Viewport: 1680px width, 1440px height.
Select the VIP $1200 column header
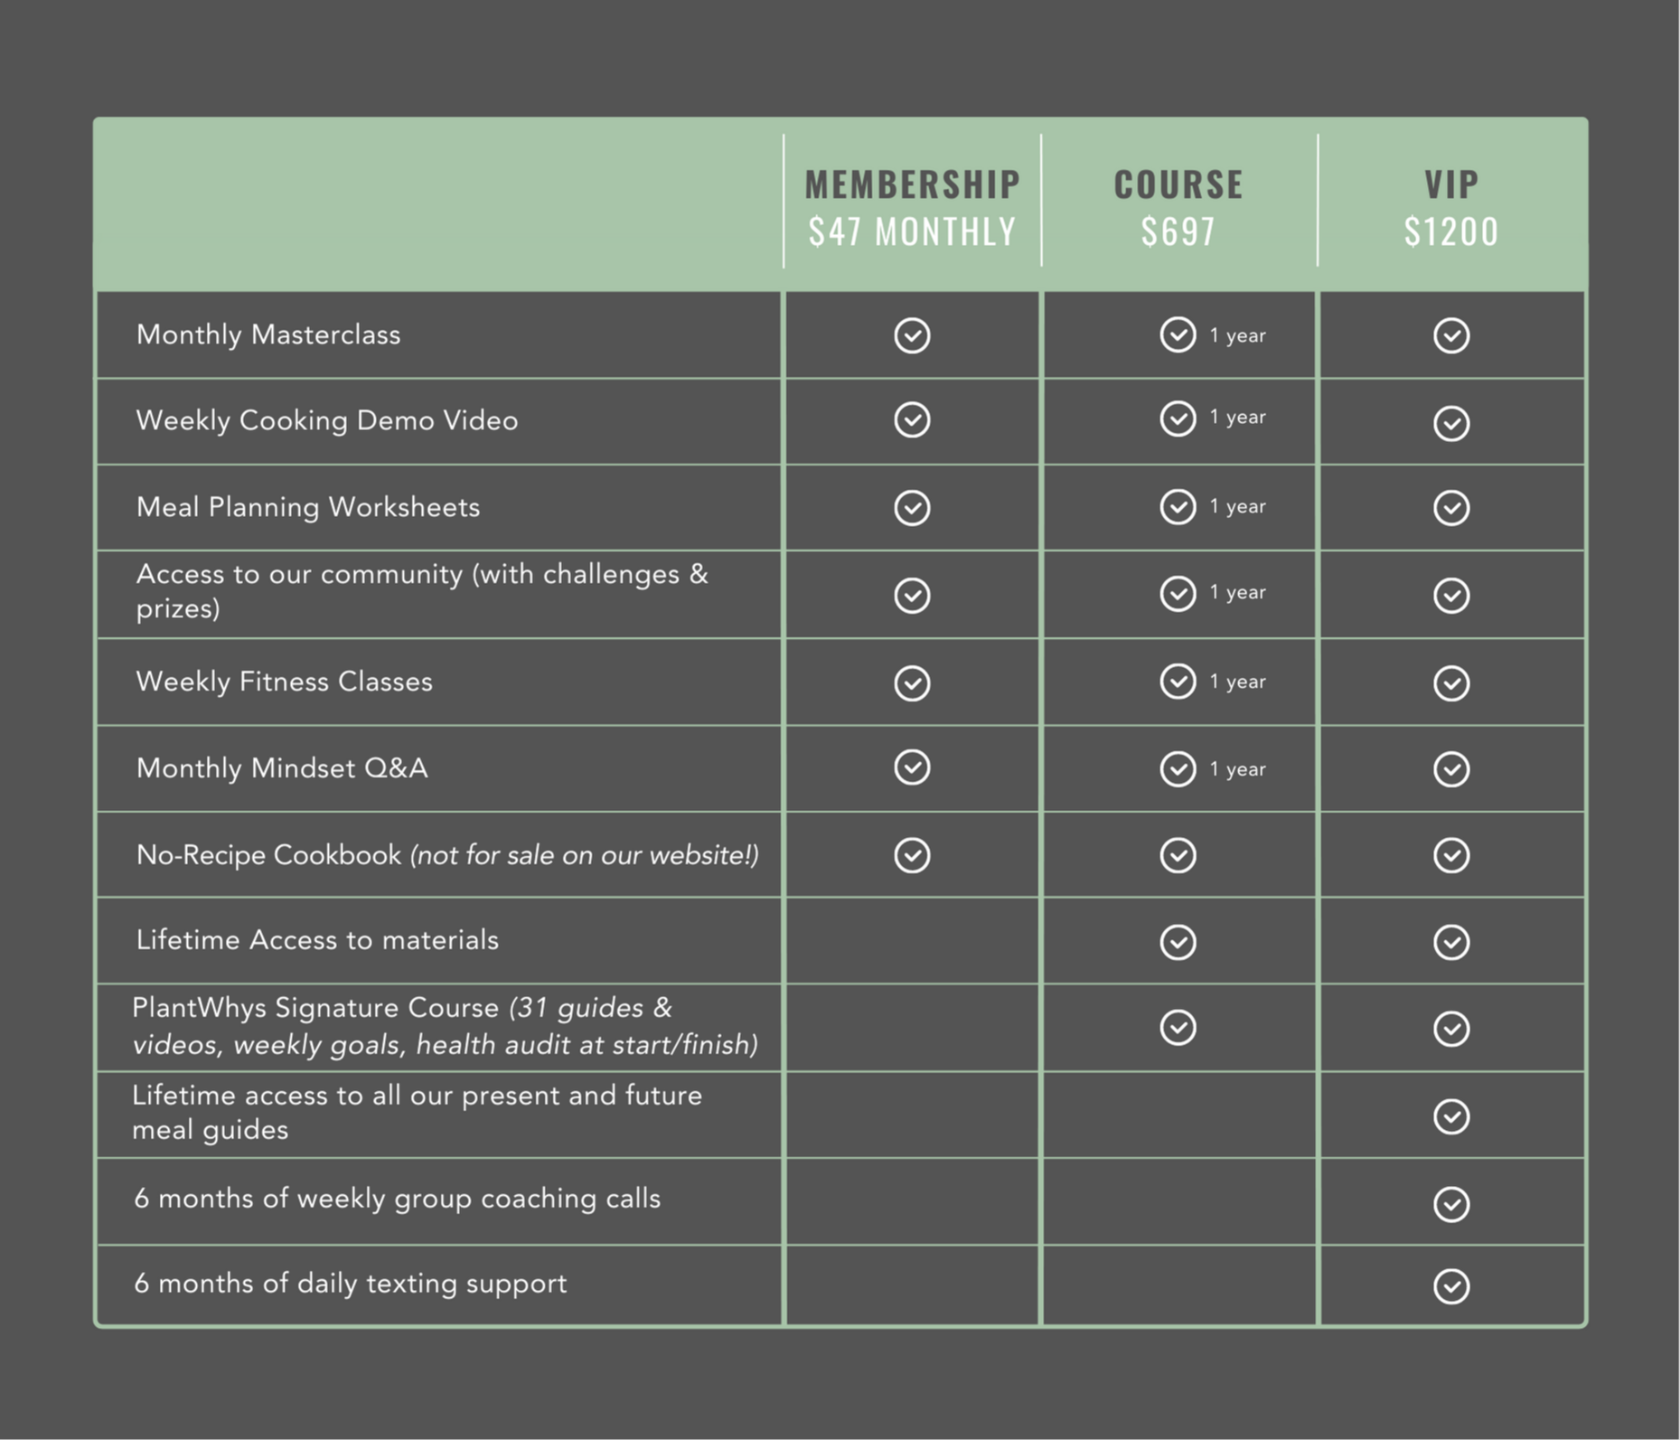(1451, 207)
